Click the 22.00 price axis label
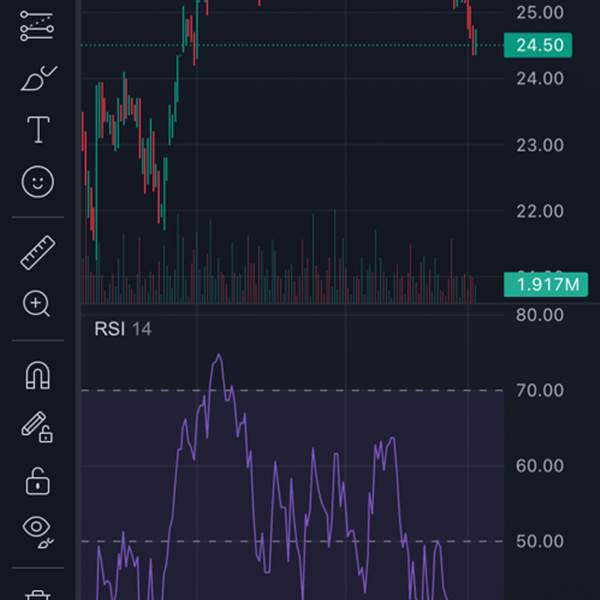The width and height of the screenshot is (600, 600). click(x=539, y=211)
